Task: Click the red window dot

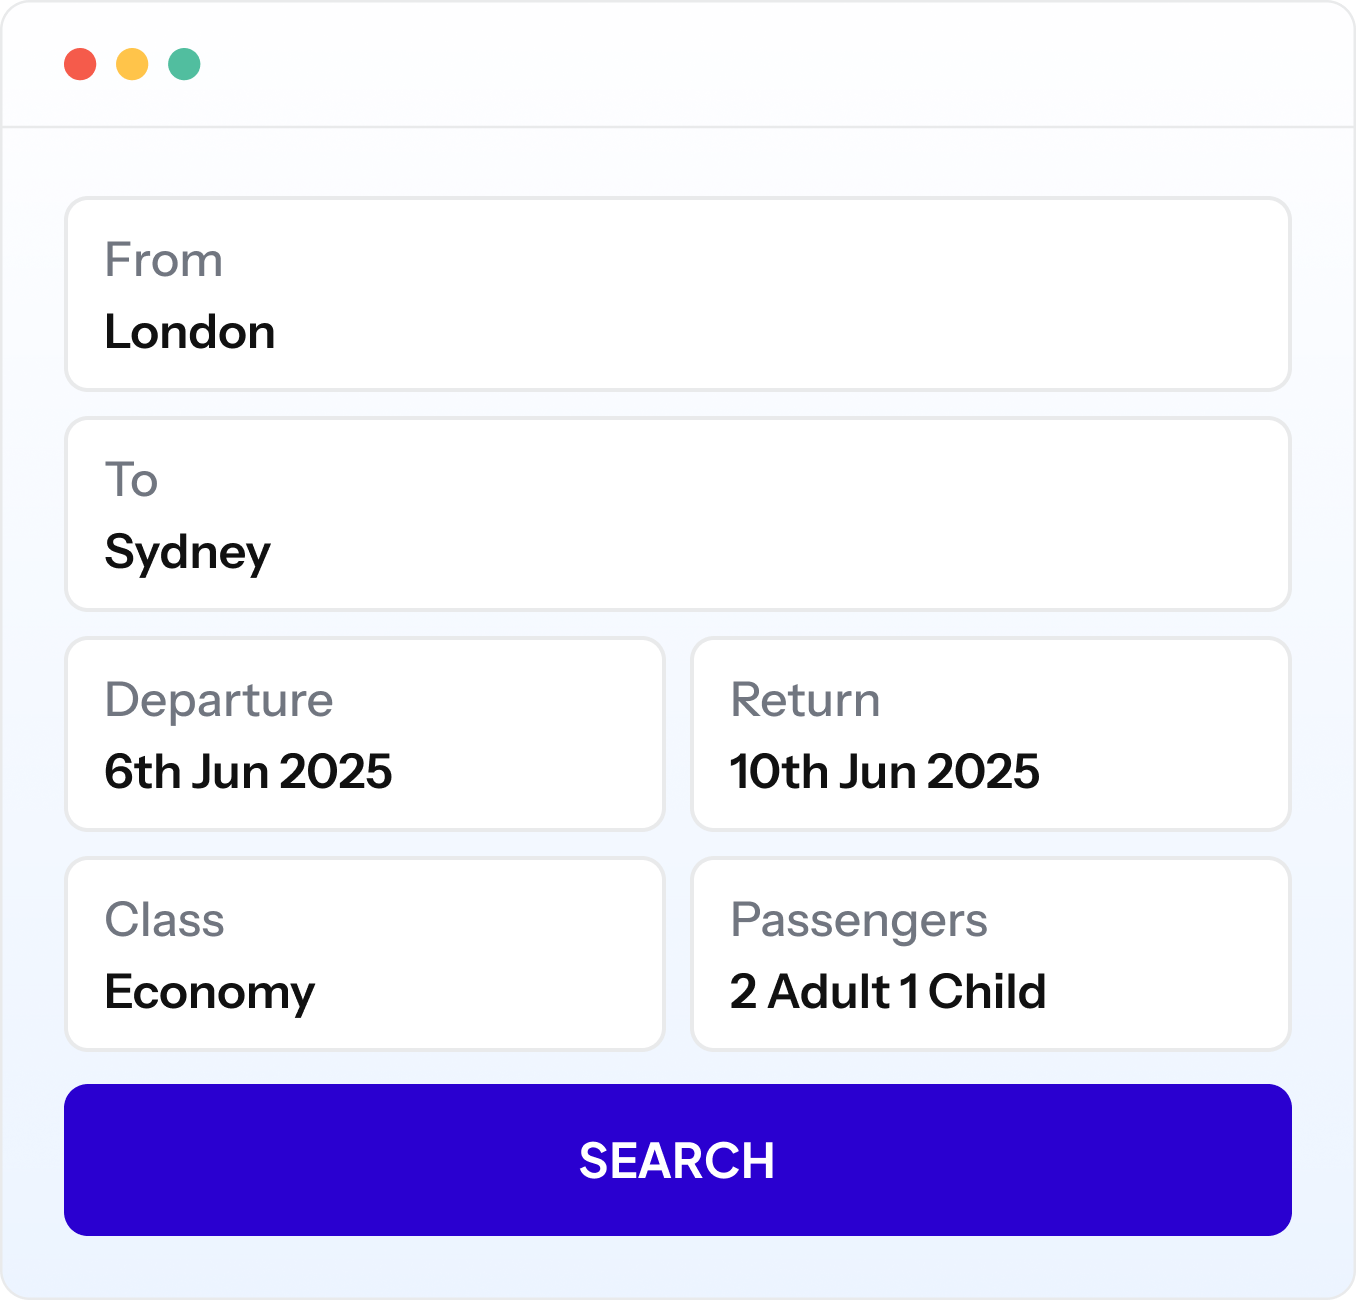Action: [80, 64]
